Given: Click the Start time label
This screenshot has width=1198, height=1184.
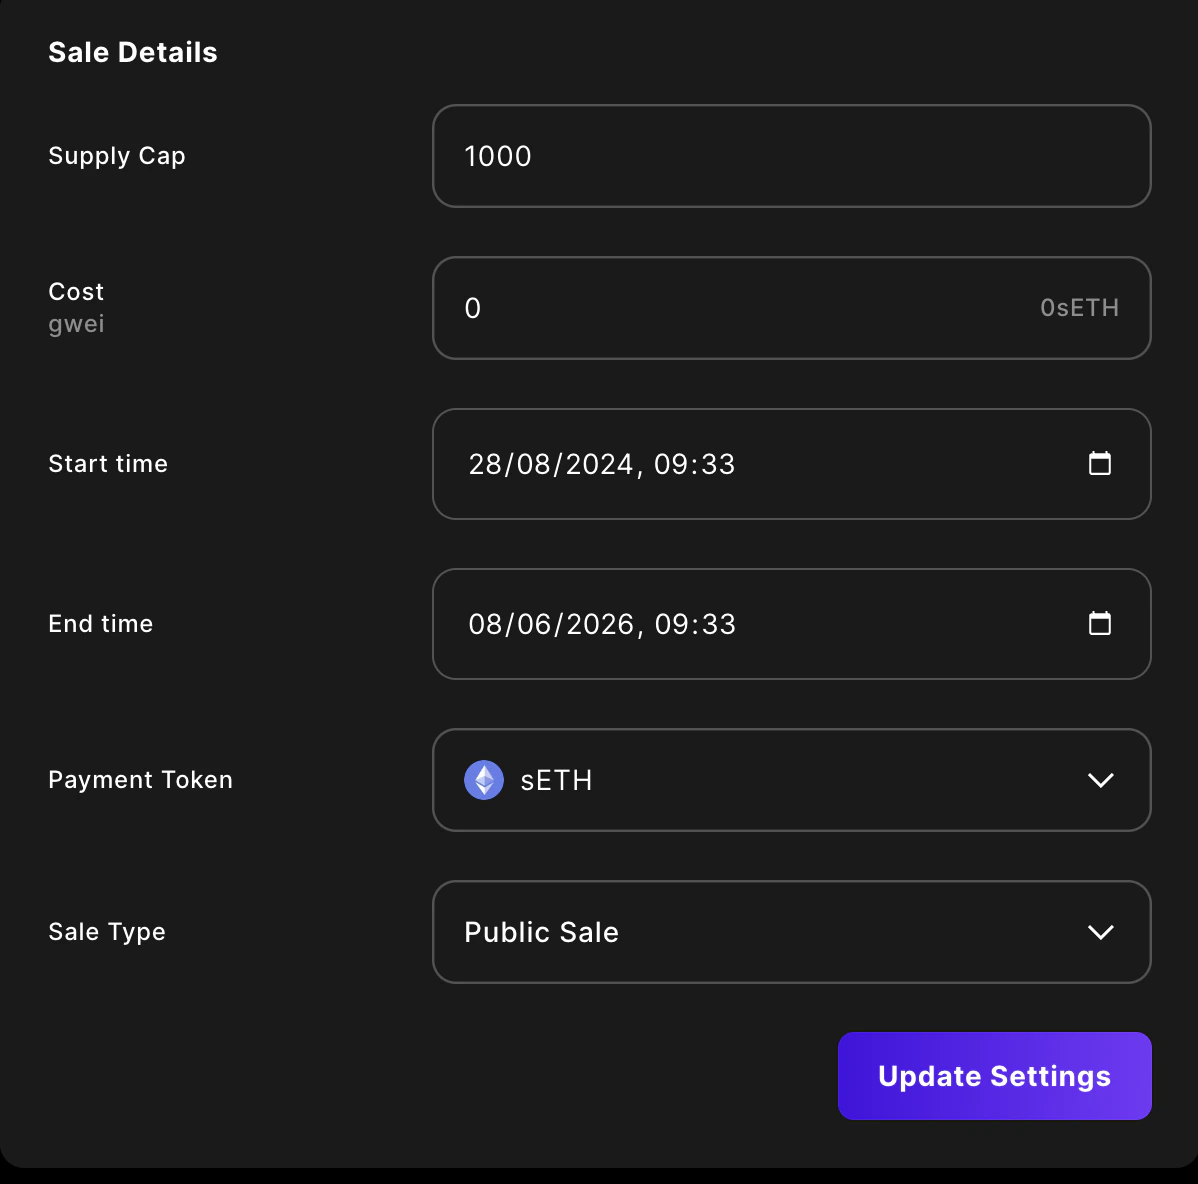Looking at the screenshot, I should (x=108, y=464).
